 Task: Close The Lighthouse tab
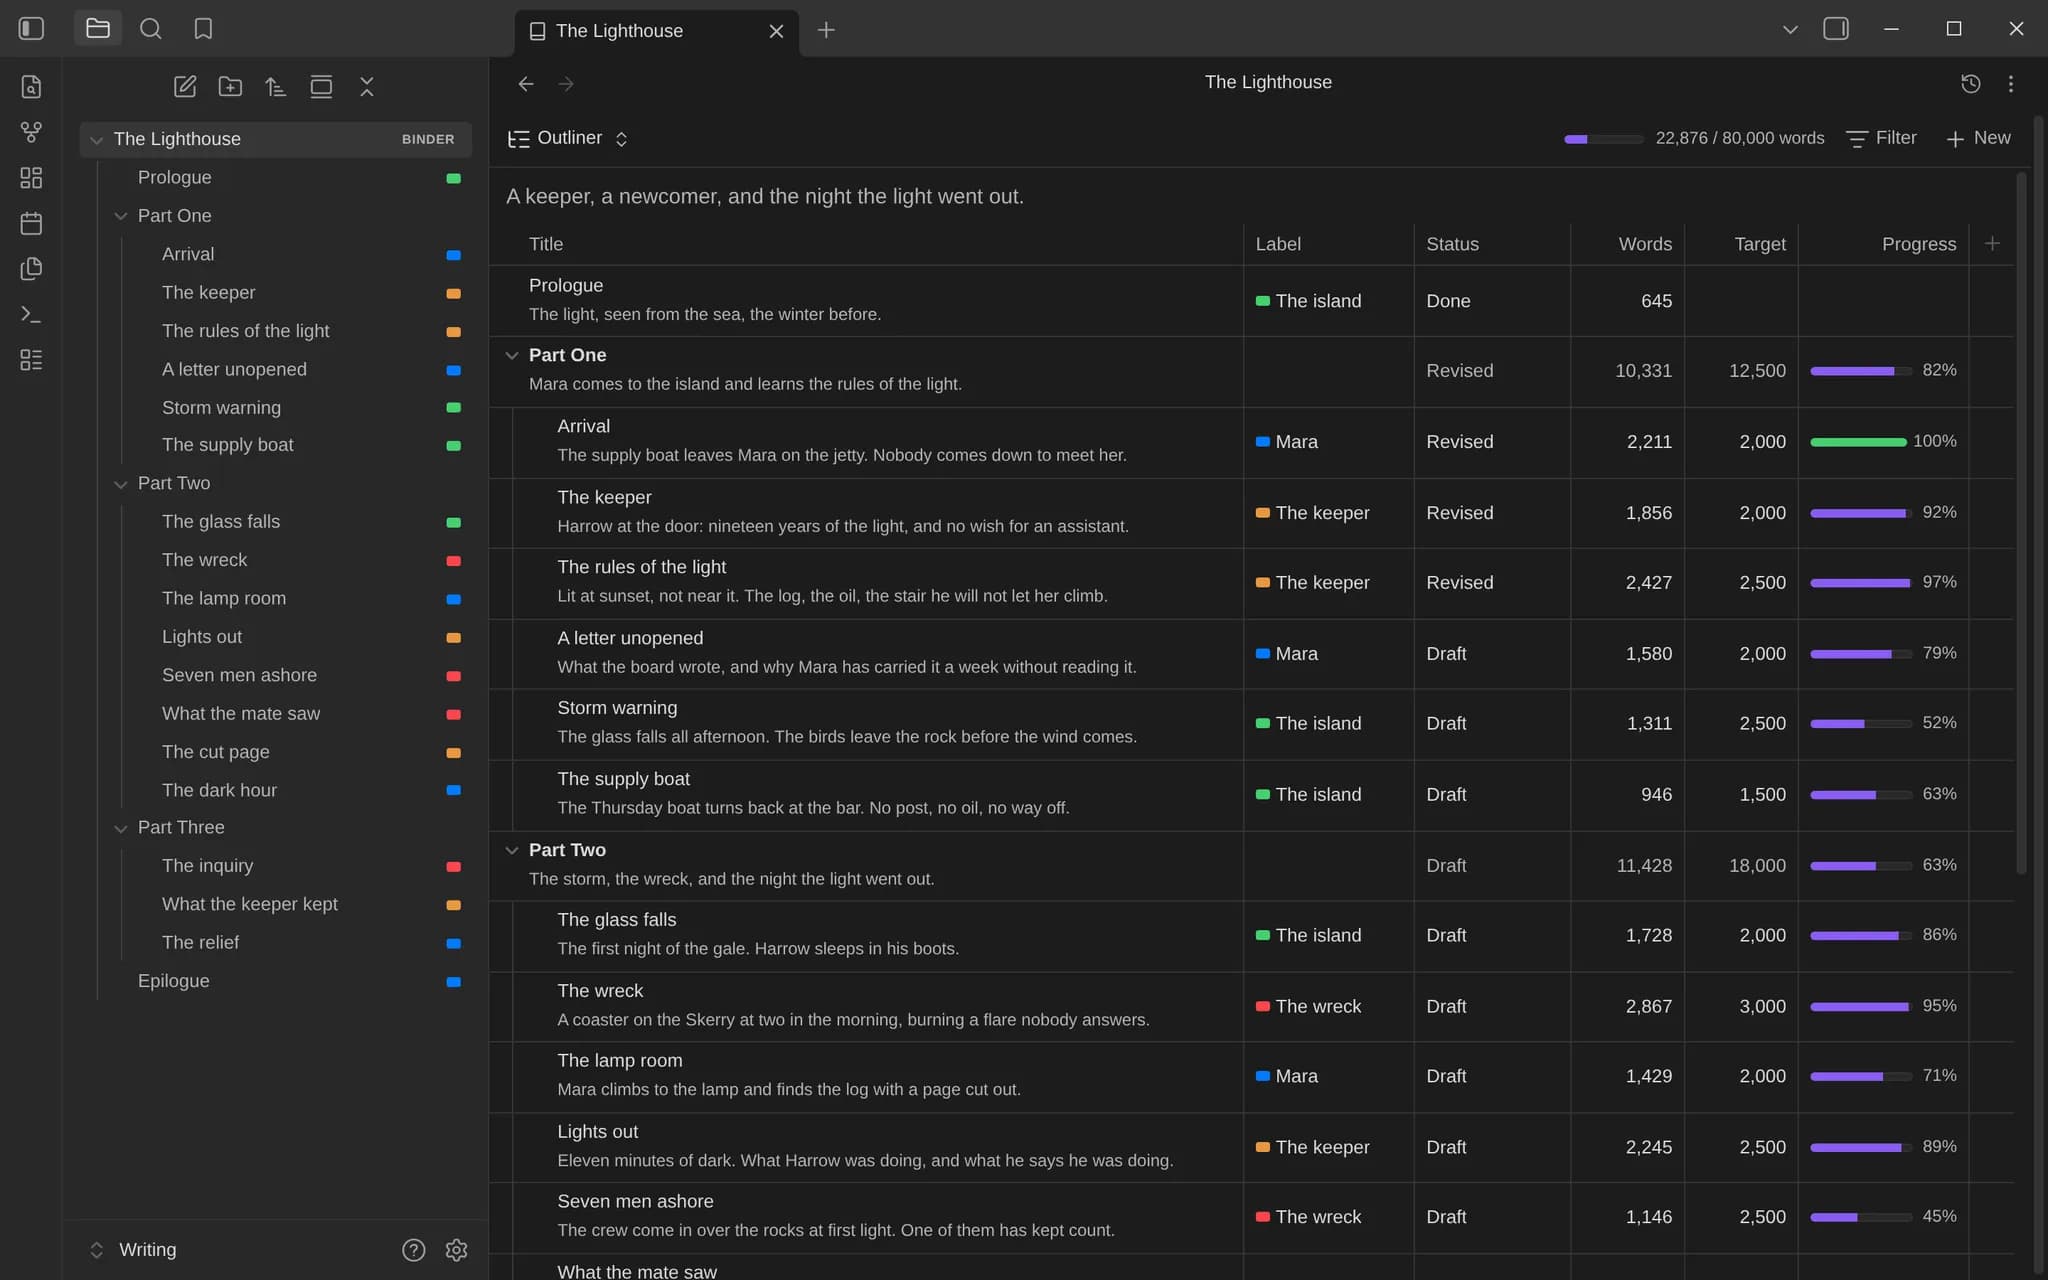(x=776, y=31)
